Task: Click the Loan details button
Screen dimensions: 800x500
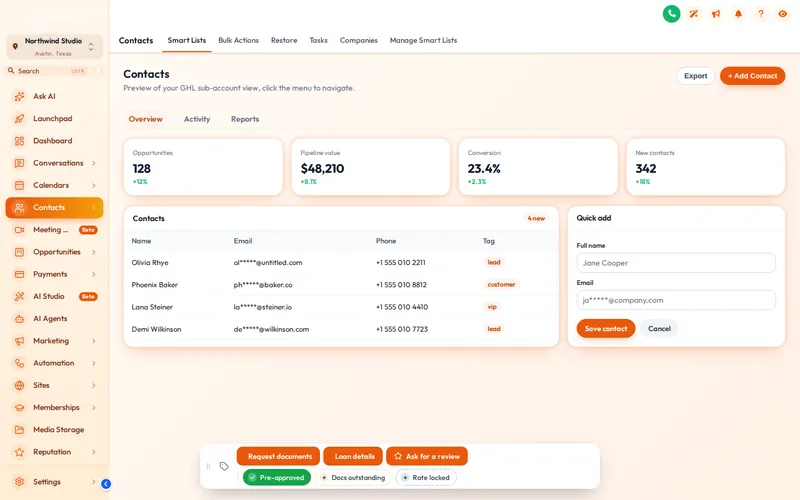Action: (x=353, y=456)
